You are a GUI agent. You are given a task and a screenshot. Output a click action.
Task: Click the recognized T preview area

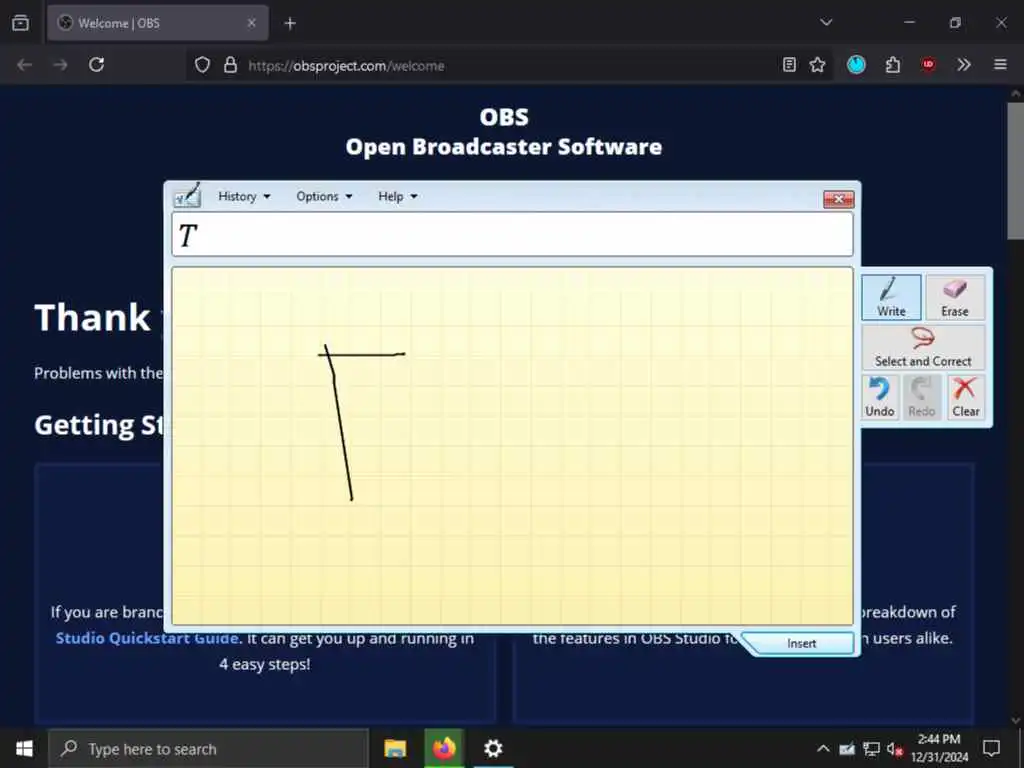[x=512, y=234]
